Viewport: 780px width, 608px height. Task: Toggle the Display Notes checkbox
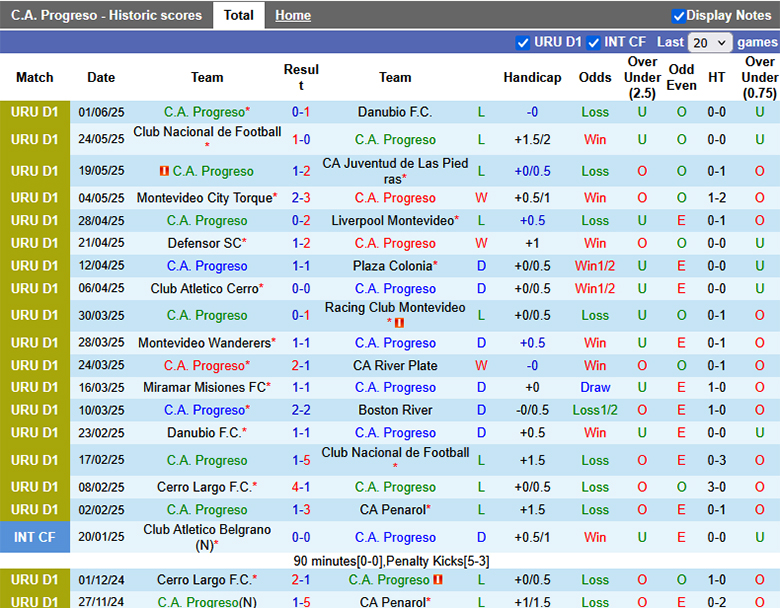(x=678, y=16)
